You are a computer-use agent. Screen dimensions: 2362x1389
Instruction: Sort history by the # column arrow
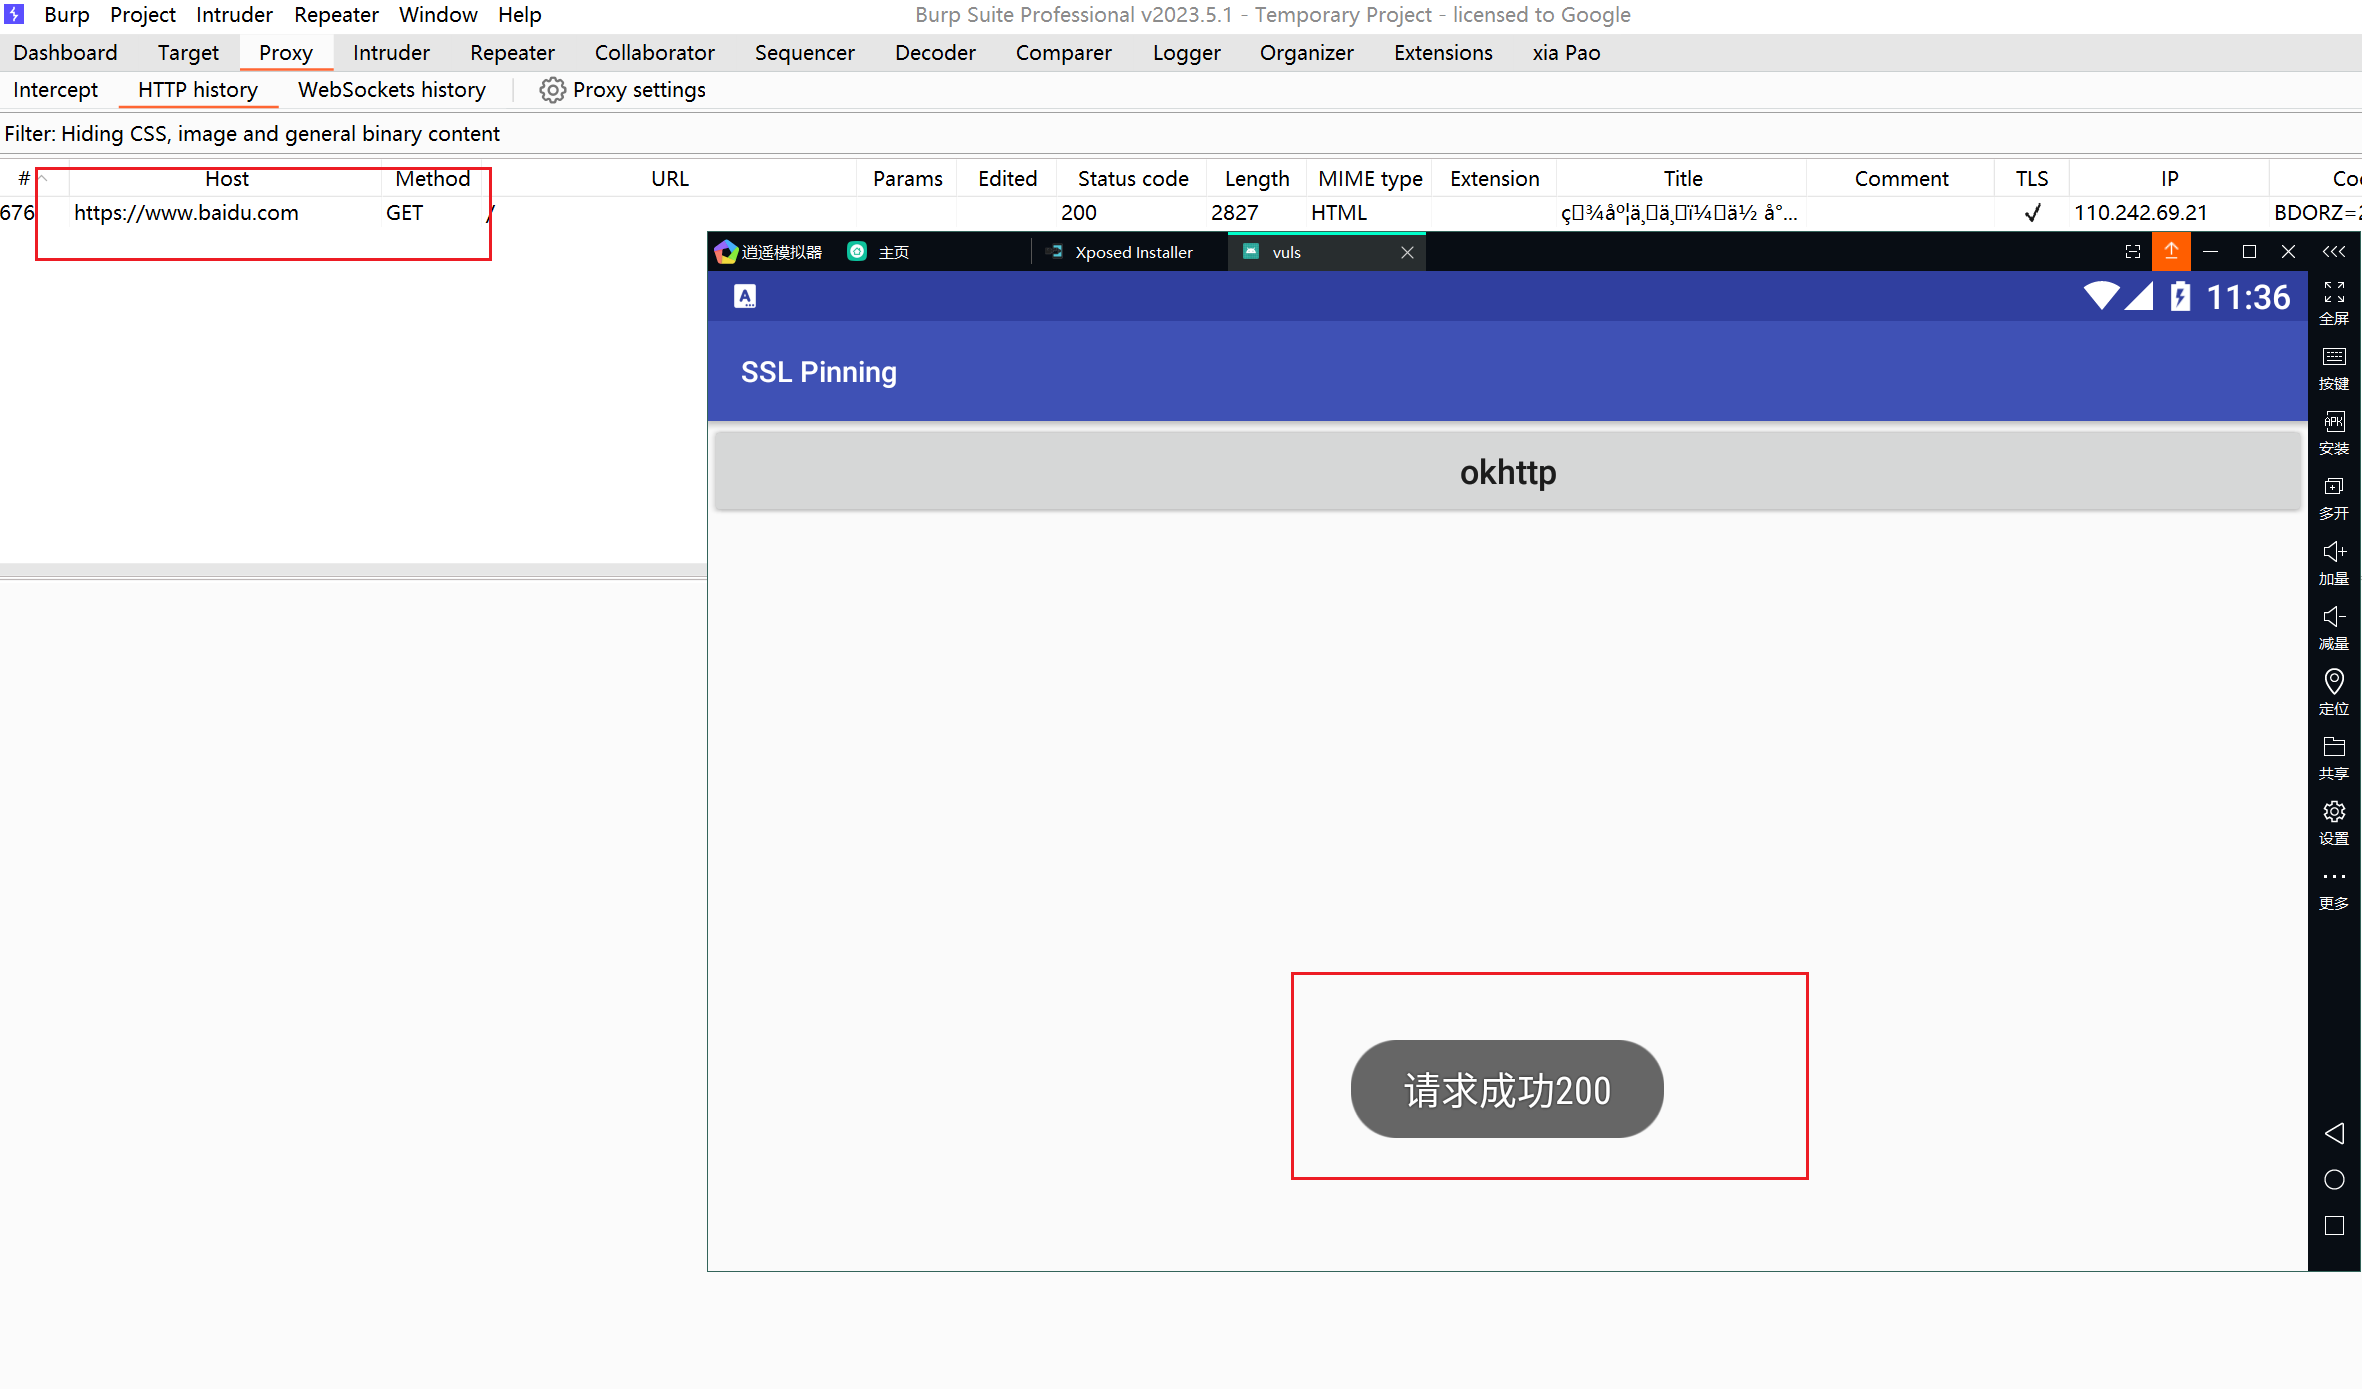click(42, 177)
